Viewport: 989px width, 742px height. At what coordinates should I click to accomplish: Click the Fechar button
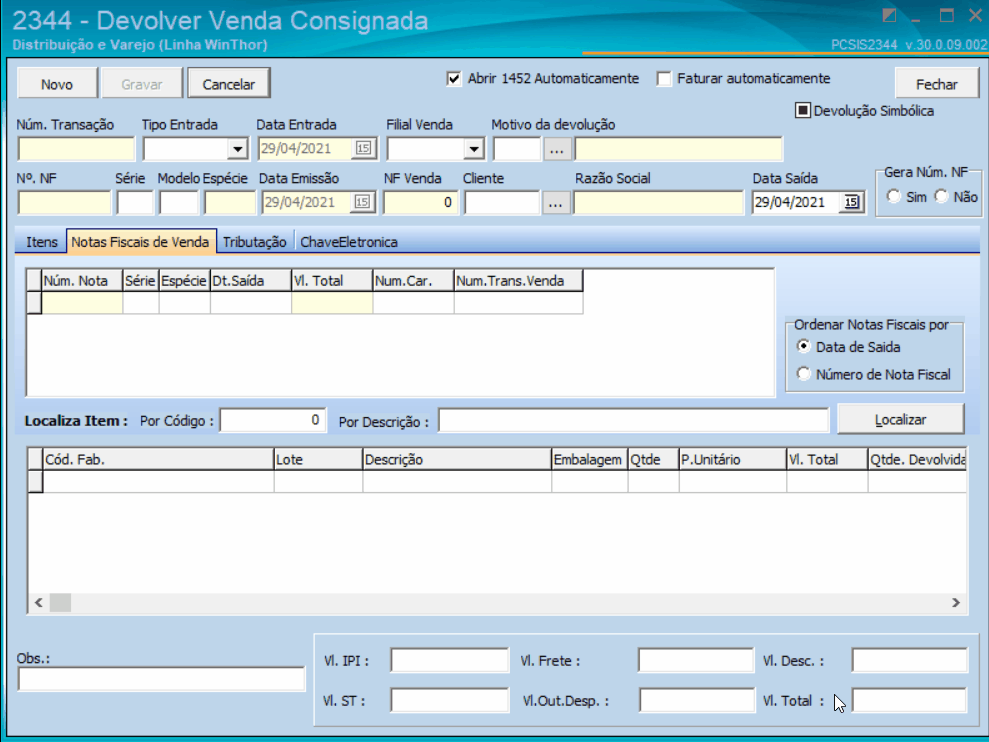937,84
